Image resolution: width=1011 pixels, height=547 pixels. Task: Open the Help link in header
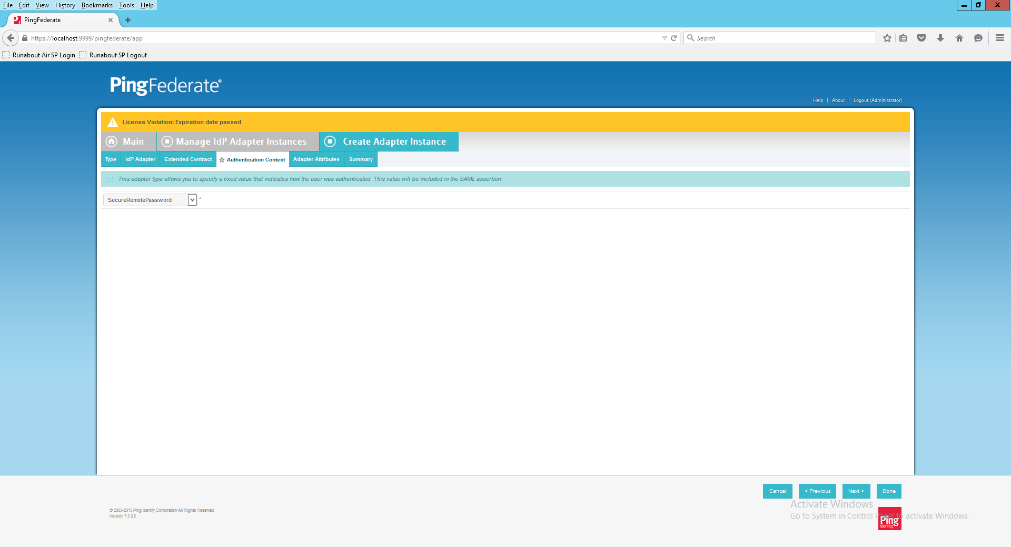click(x=818, y=100)
